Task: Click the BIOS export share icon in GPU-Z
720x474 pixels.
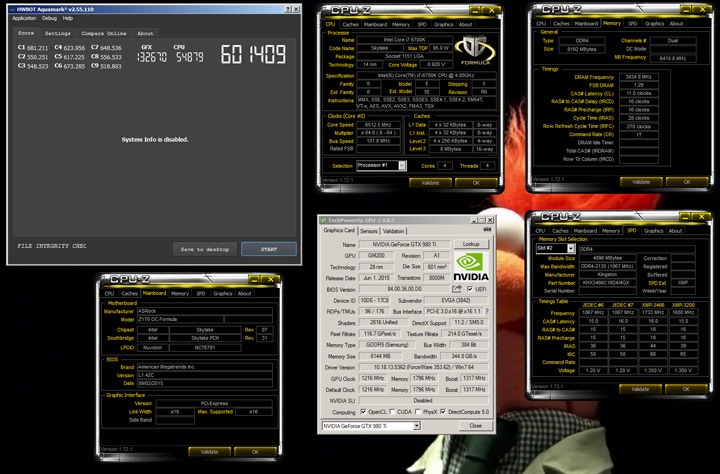Action: [x=456, y=289]
